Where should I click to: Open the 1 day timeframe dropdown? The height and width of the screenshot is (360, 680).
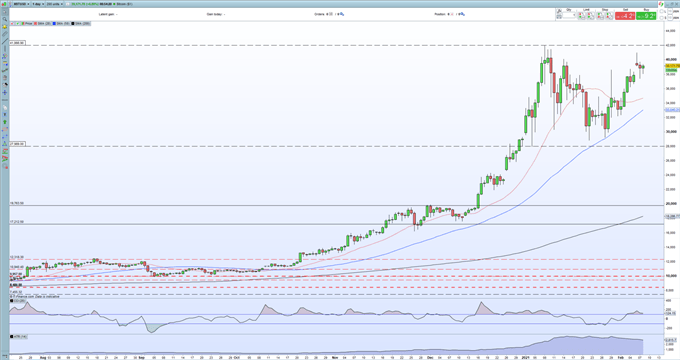tap(37, 4)
